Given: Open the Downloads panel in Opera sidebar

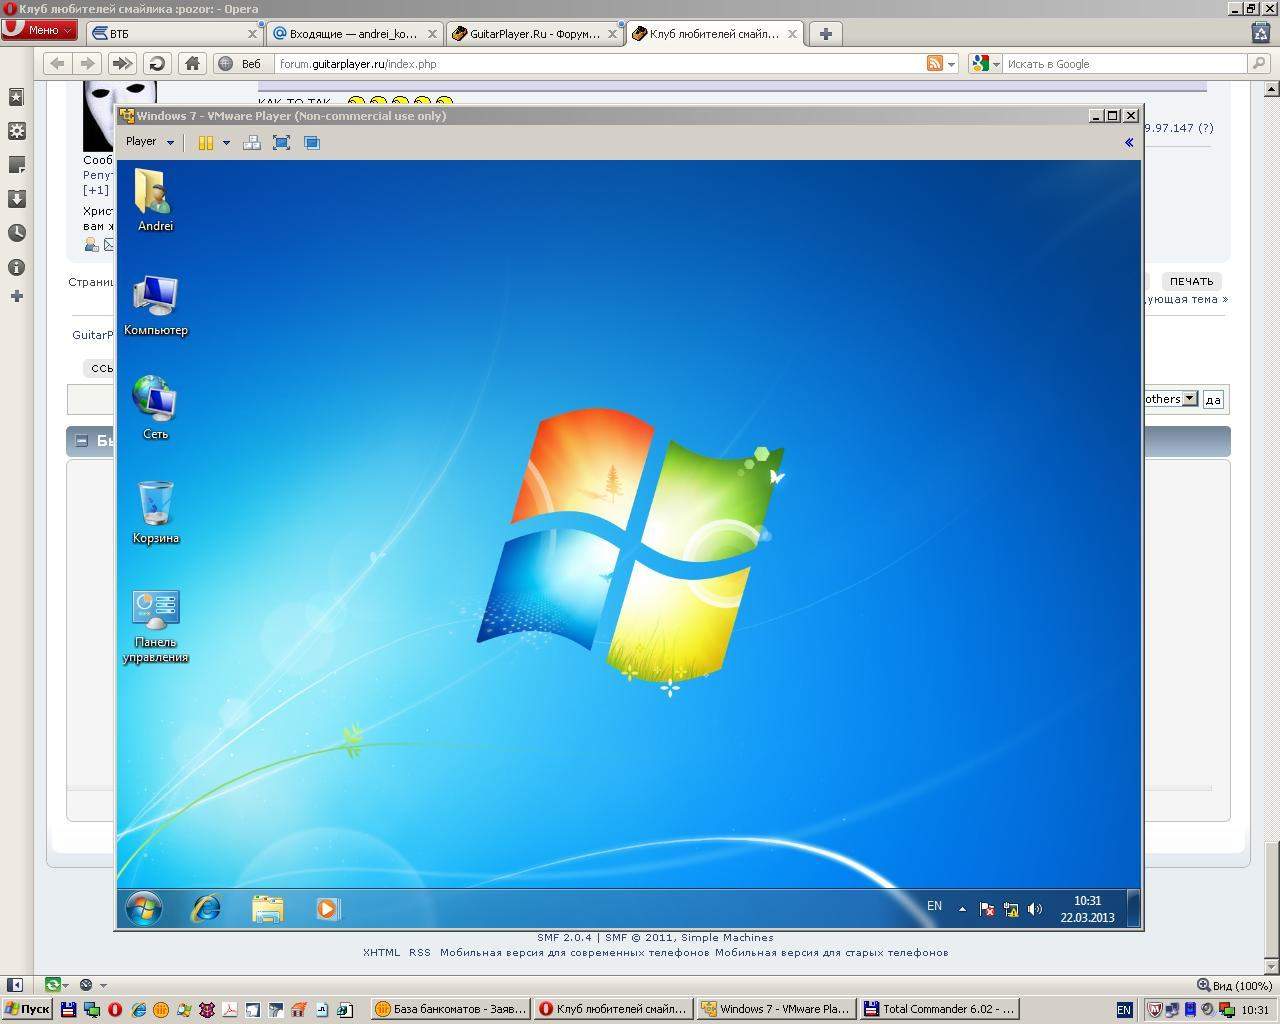Looking at the screenshot, I should [16, 199].
